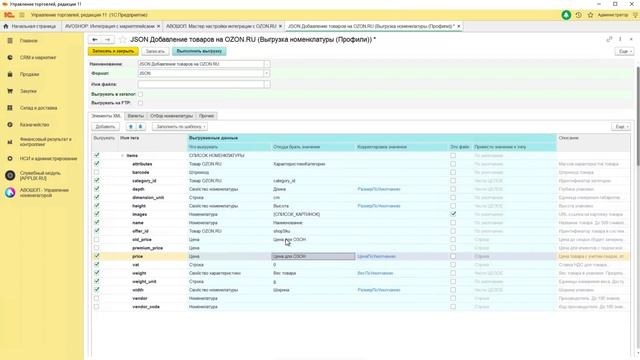Open the AVOSHOP Интеграция с маркетплейсами tab
Viewport: 640px width, 360px height.
pyautogui.click(x=110, y=26)
